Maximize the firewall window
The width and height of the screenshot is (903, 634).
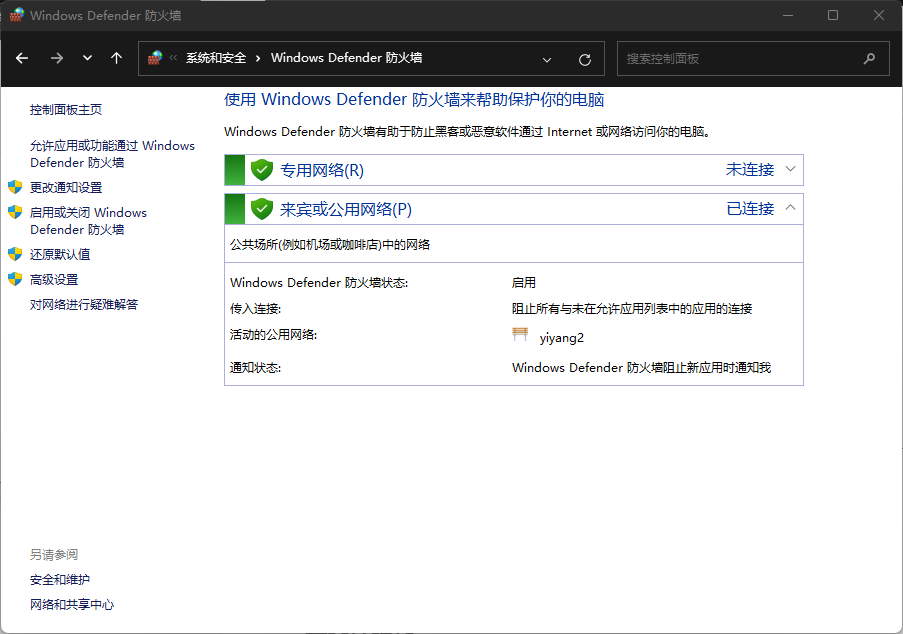(x=833, y=15)
